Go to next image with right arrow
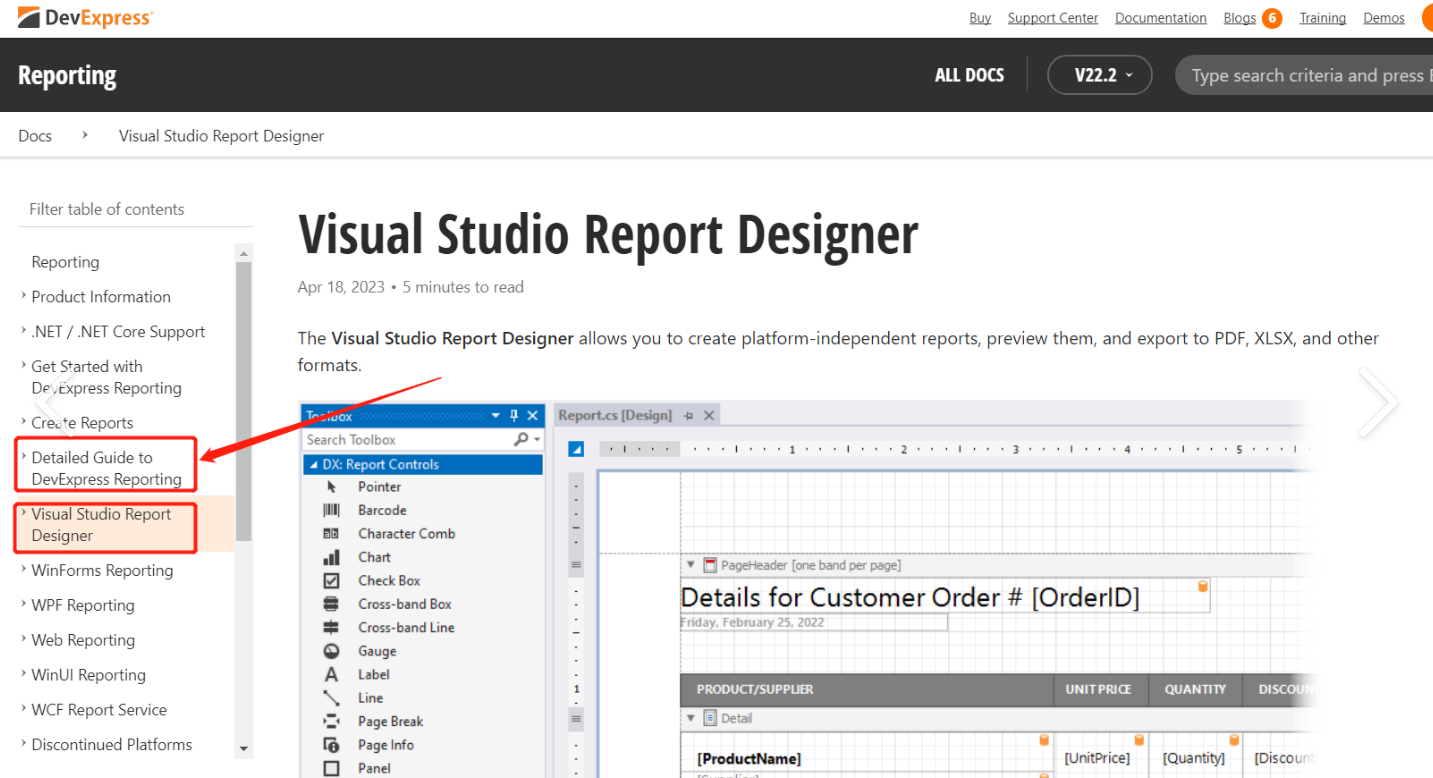This screenshot has width=1433, height=778. coord(1379,402)
